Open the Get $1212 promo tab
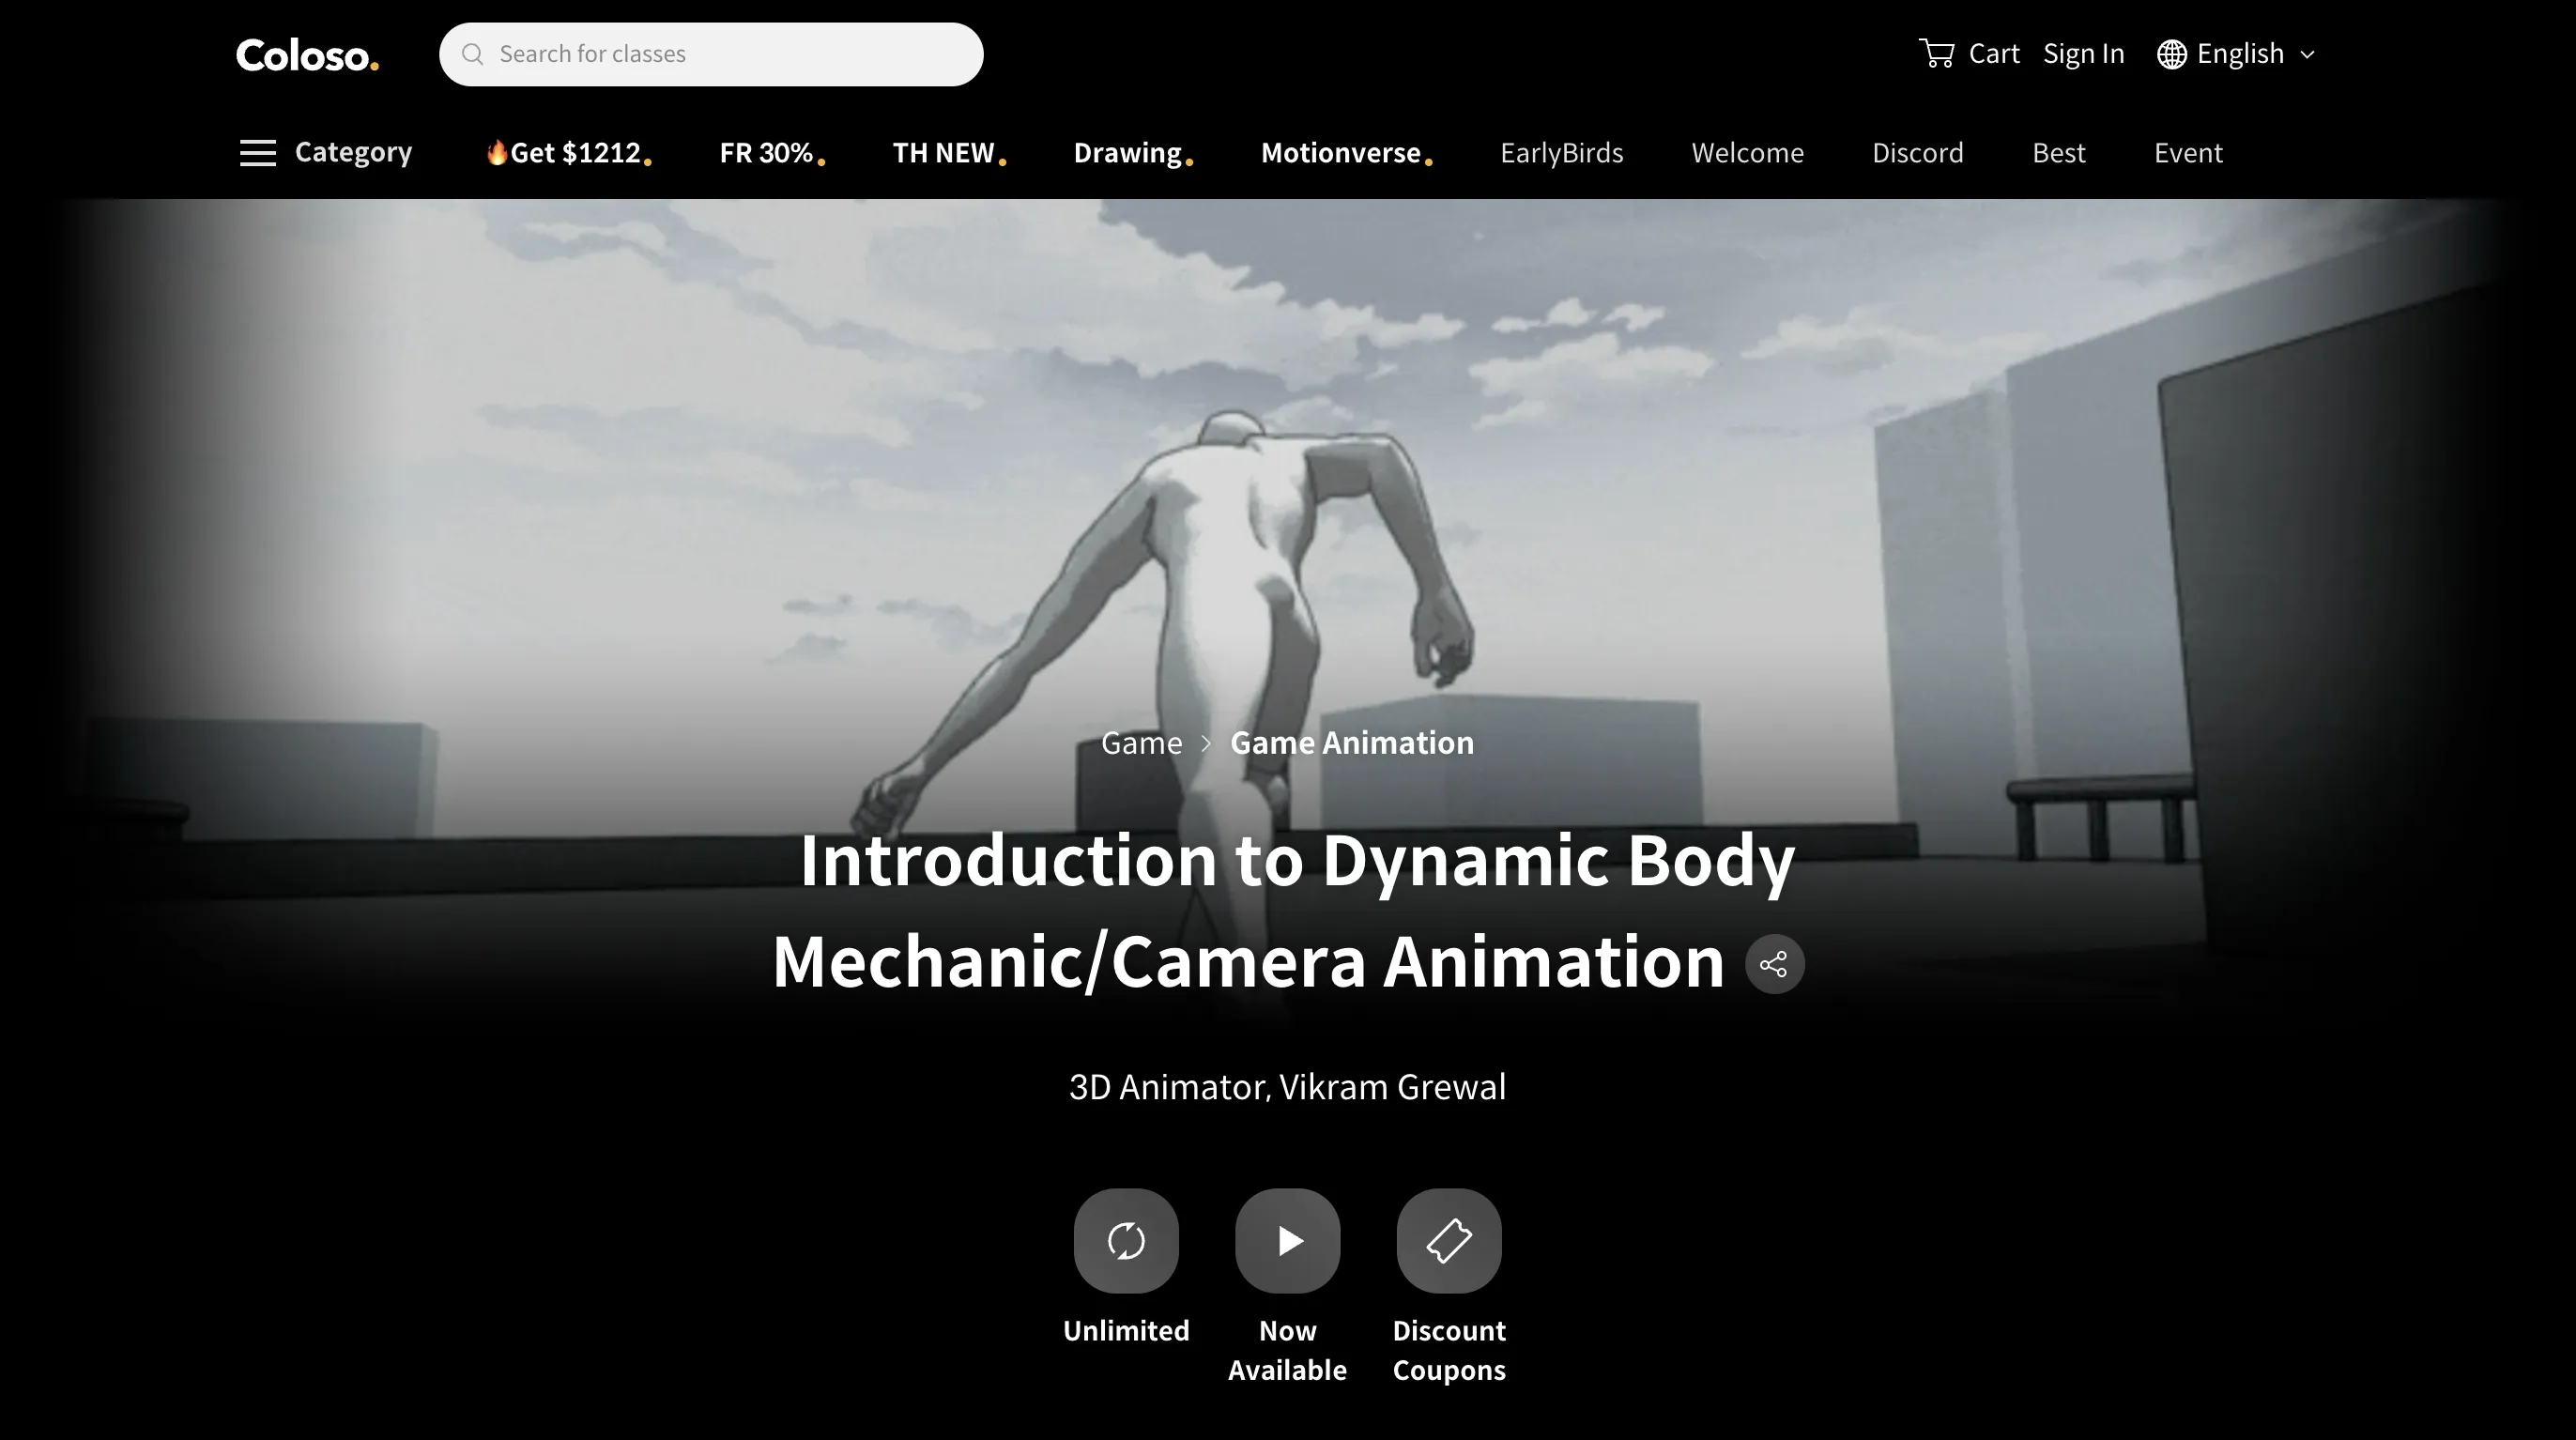The height and width of the screenshot is (1440, 2576). [568, 153]
